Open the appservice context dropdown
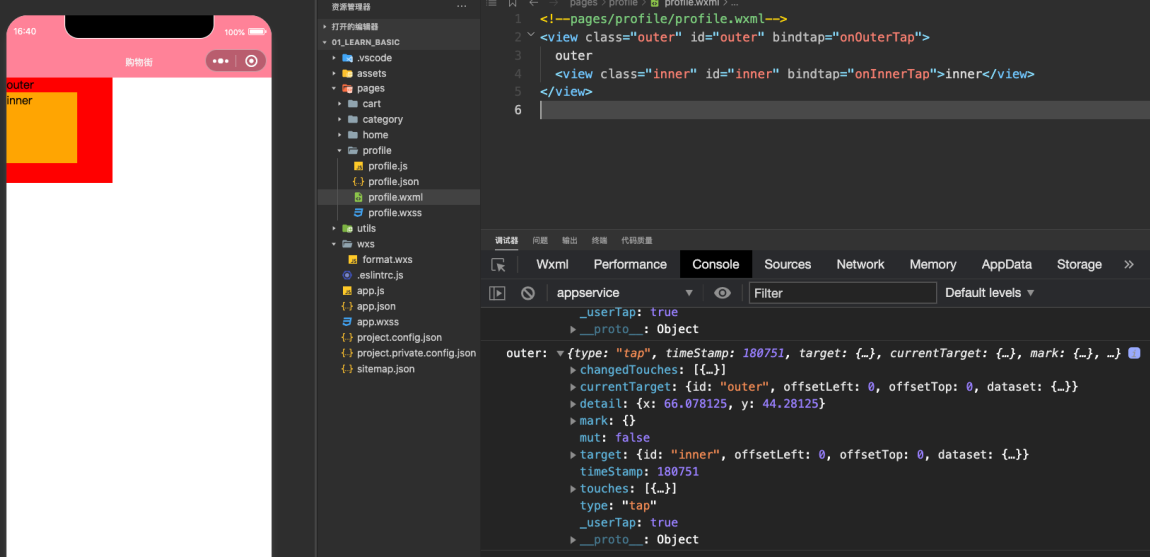Screen dimensions: 1150x557 (x=625, y=293)
